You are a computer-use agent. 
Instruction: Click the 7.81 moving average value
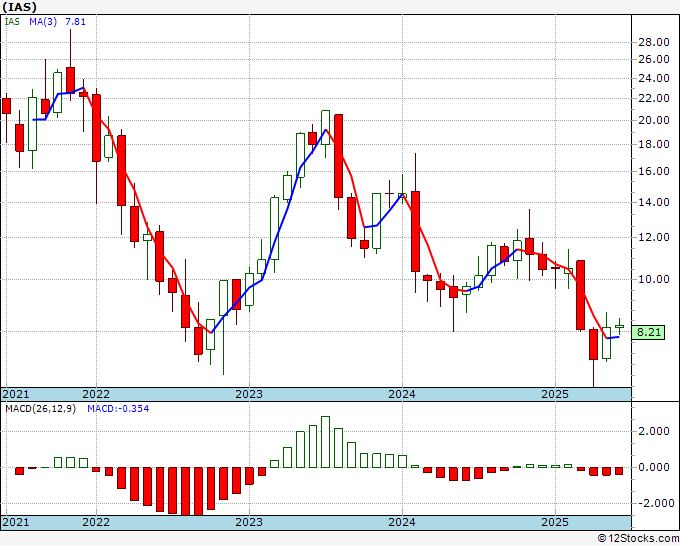75,21
